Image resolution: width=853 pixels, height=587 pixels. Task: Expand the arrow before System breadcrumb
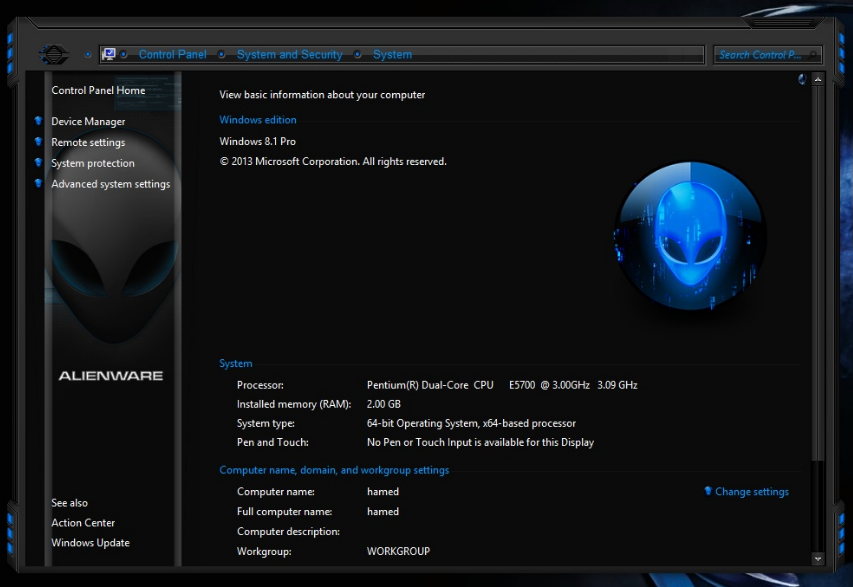[359, 55]
